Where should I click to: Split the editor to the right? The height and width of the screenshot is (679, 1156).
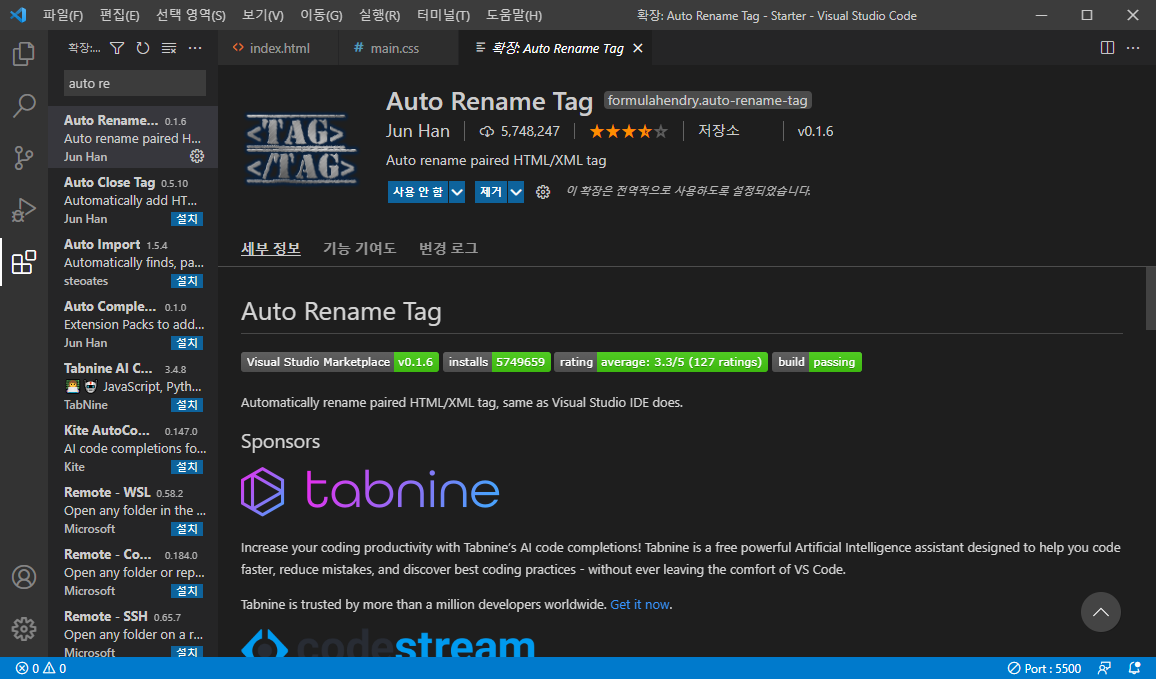[x=1107, y=48]
